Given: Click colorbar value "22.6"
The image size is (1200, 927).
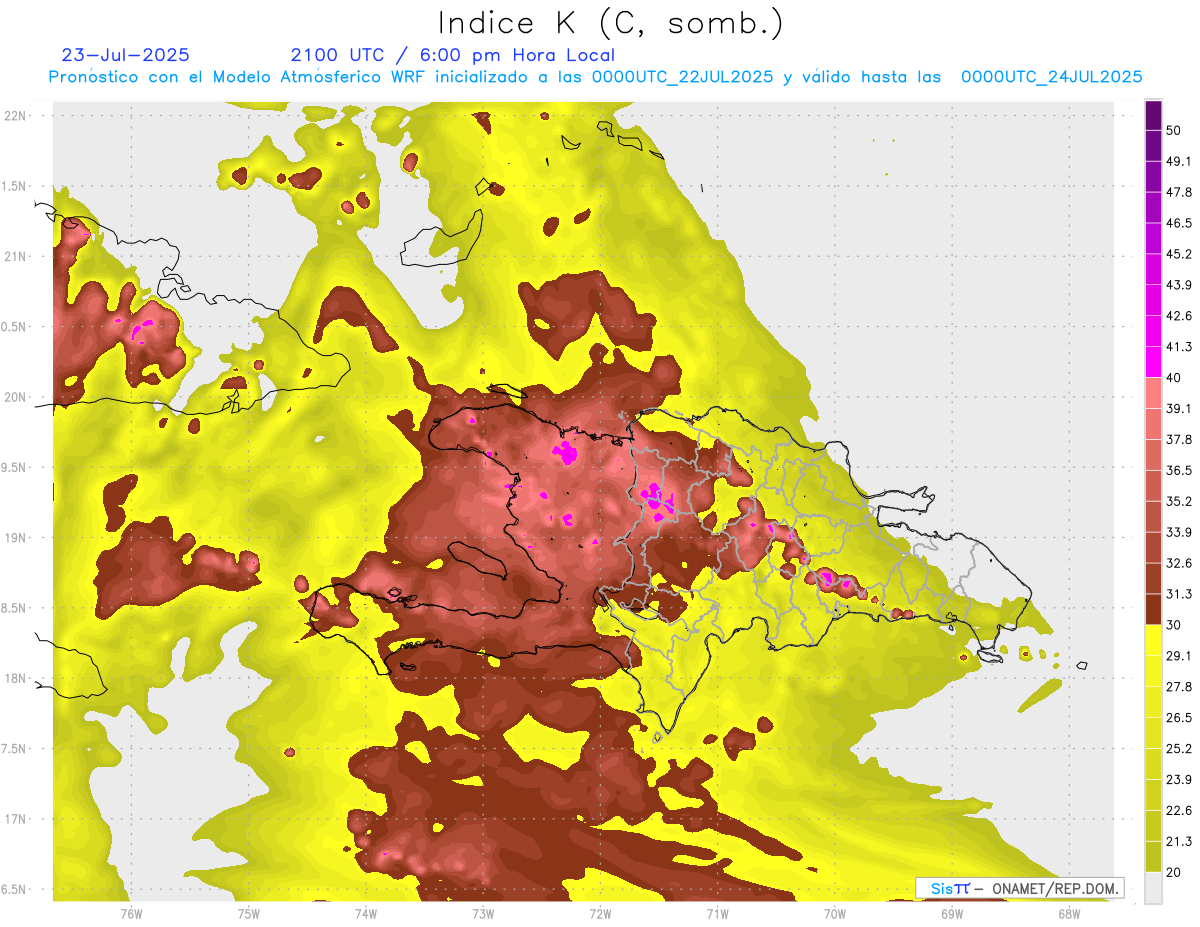Looking at the screenshot, I should point(1178,811).
